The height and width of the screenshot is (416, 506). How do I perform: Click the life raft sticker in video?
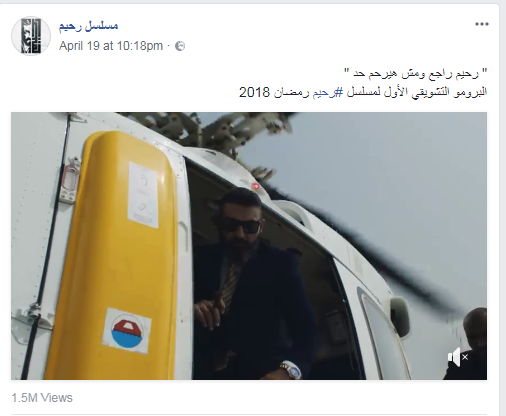127,331
